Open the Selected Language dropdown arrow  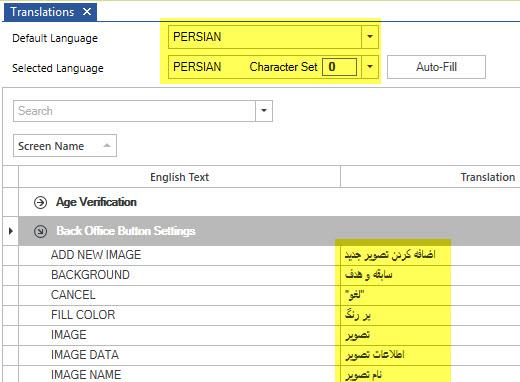tap(370, 67)
